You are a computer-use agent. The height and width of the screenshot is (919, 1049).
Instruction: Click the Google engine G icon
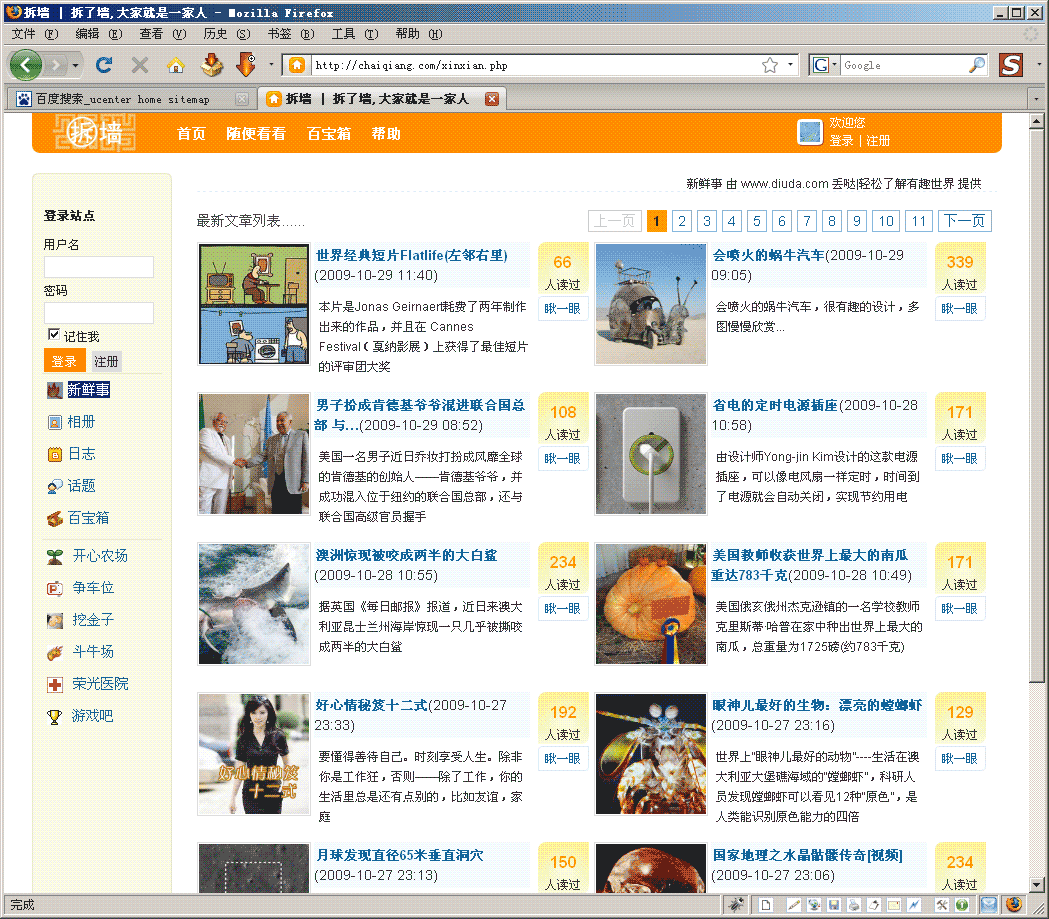click(x=820, y=65)
